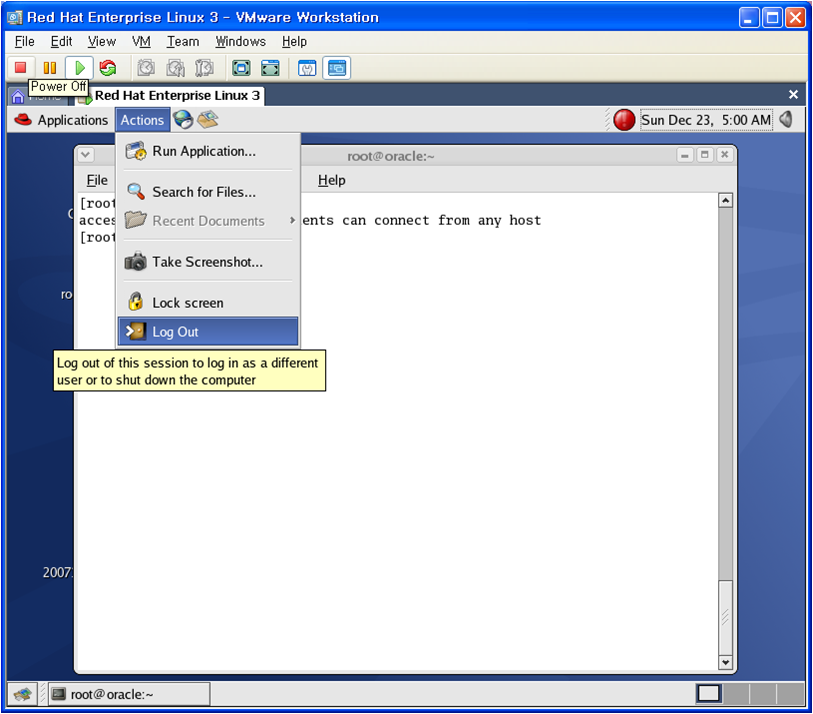This screenshot has width=813, height=714.
Task: Close the VM tab with the X
Action: [793, 94]
